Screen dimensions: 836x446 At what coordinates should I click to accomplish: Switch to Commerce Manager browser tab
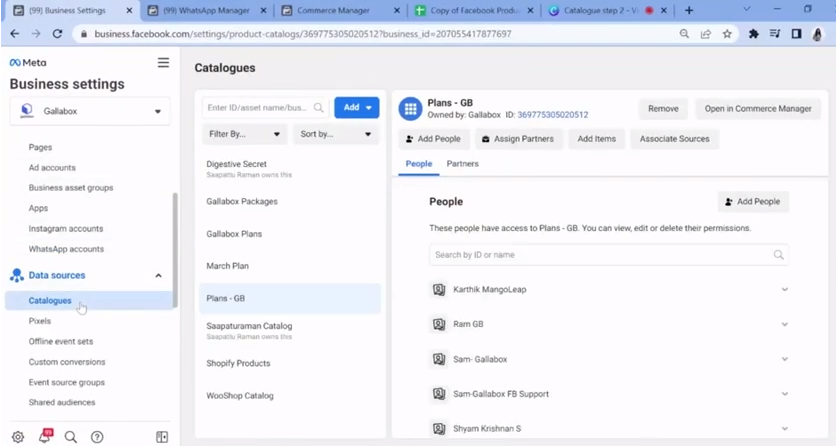[341, 10]
